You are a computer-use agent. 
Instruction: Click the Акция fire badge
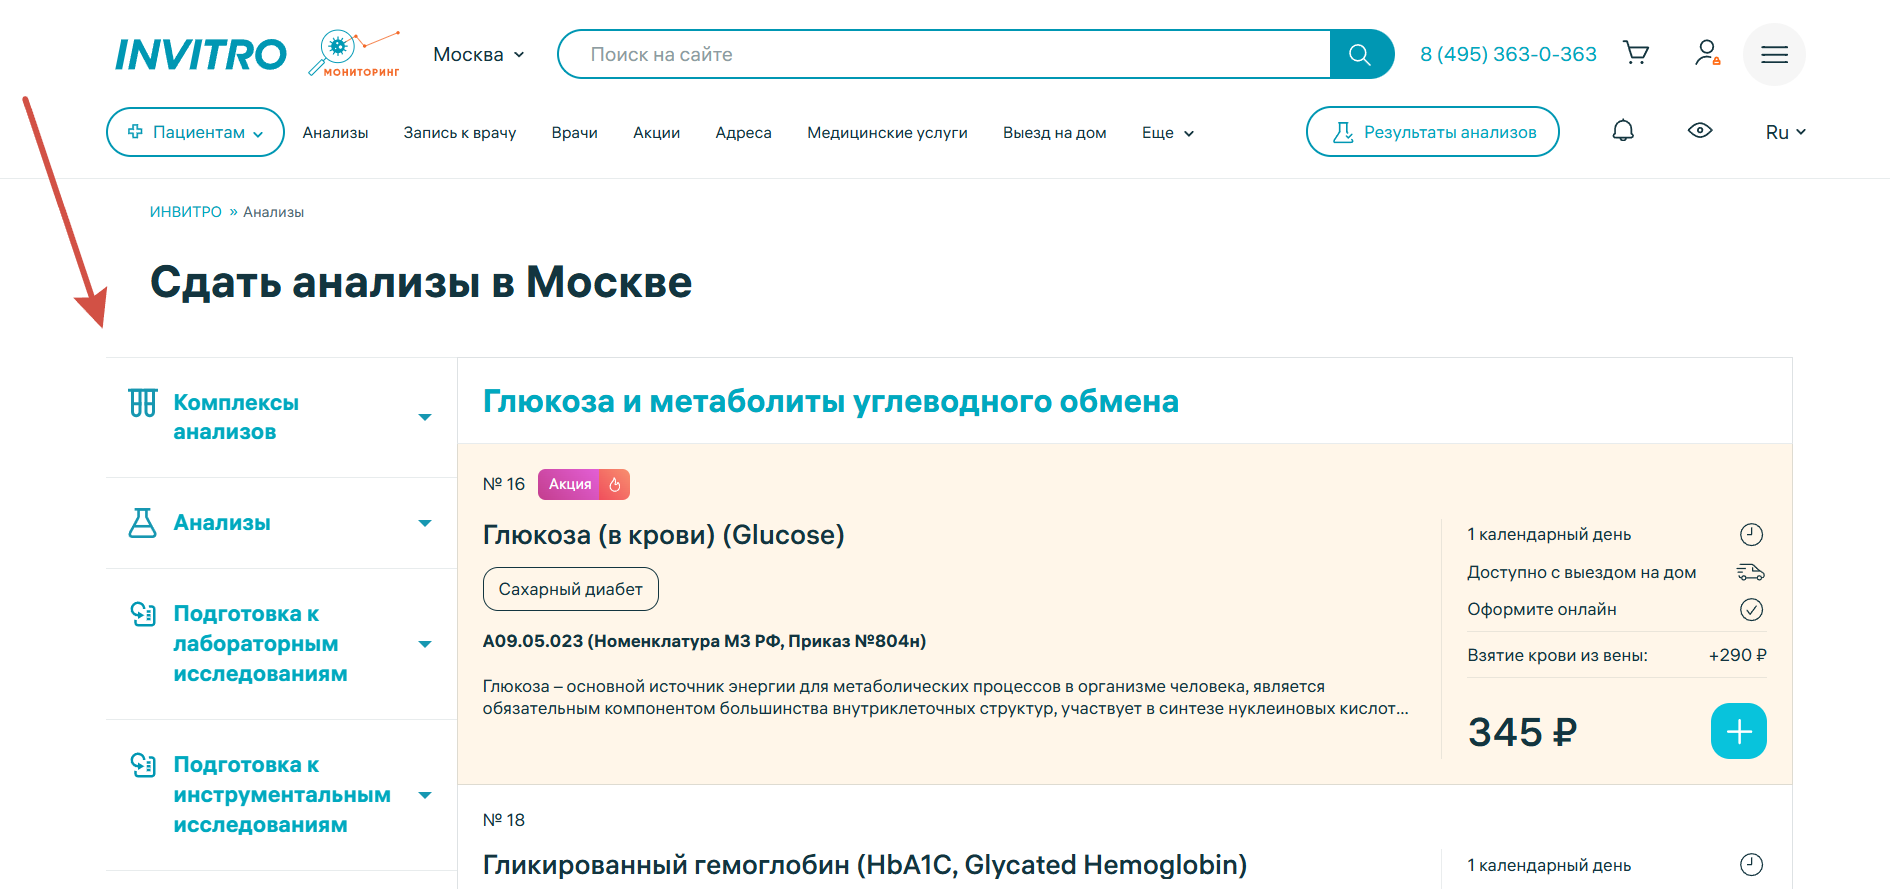pos(584,484)
